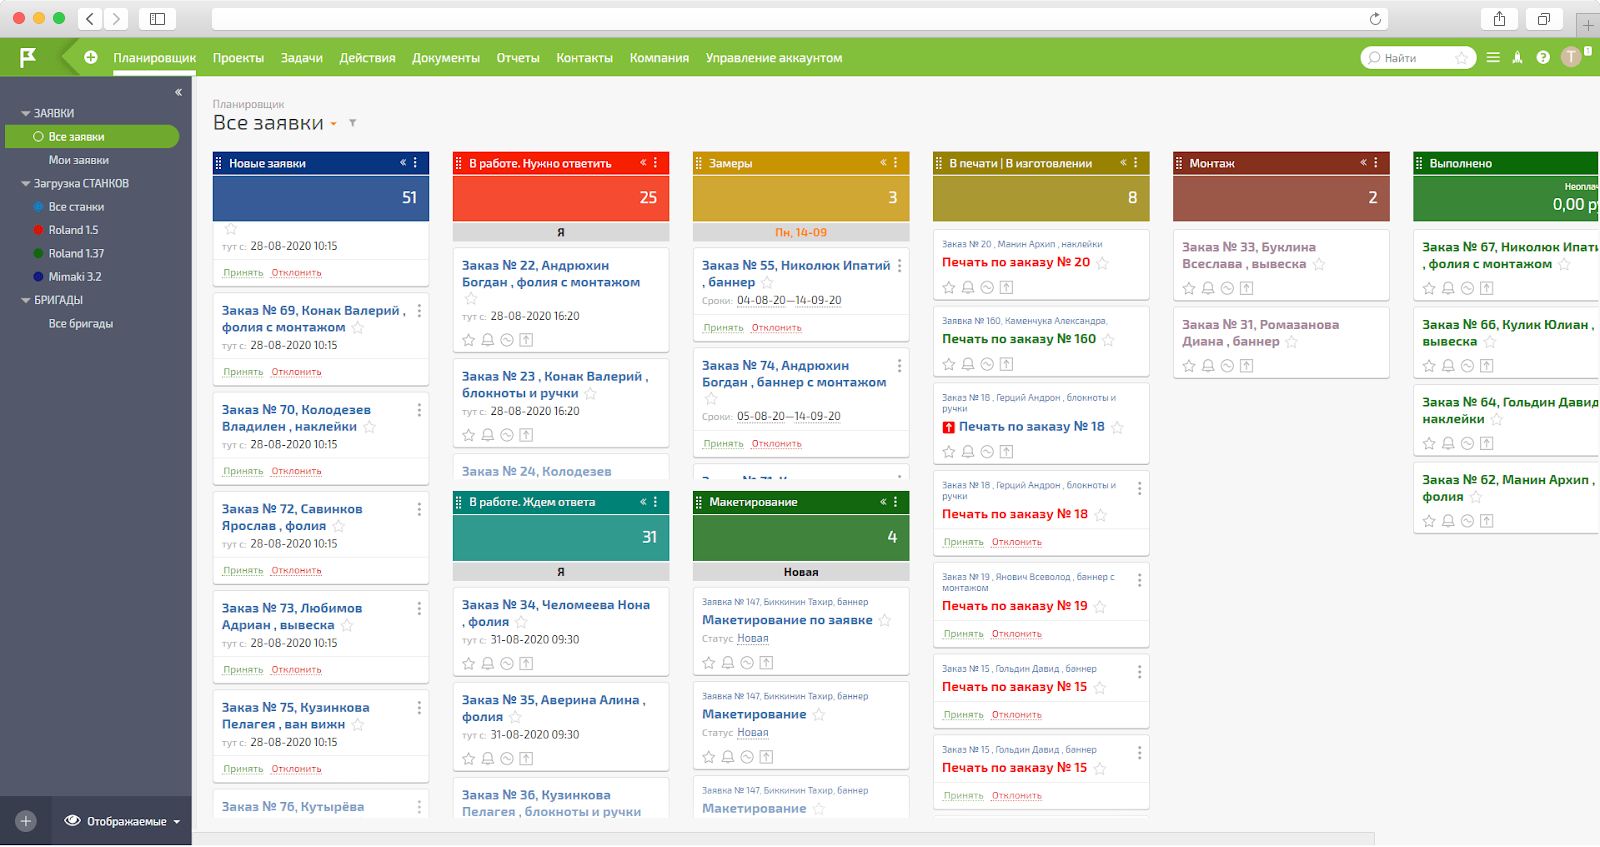Screen dimensions: 1600x847
Task: Open the rocket icon in the top bar
Action: coord(1517,58)
